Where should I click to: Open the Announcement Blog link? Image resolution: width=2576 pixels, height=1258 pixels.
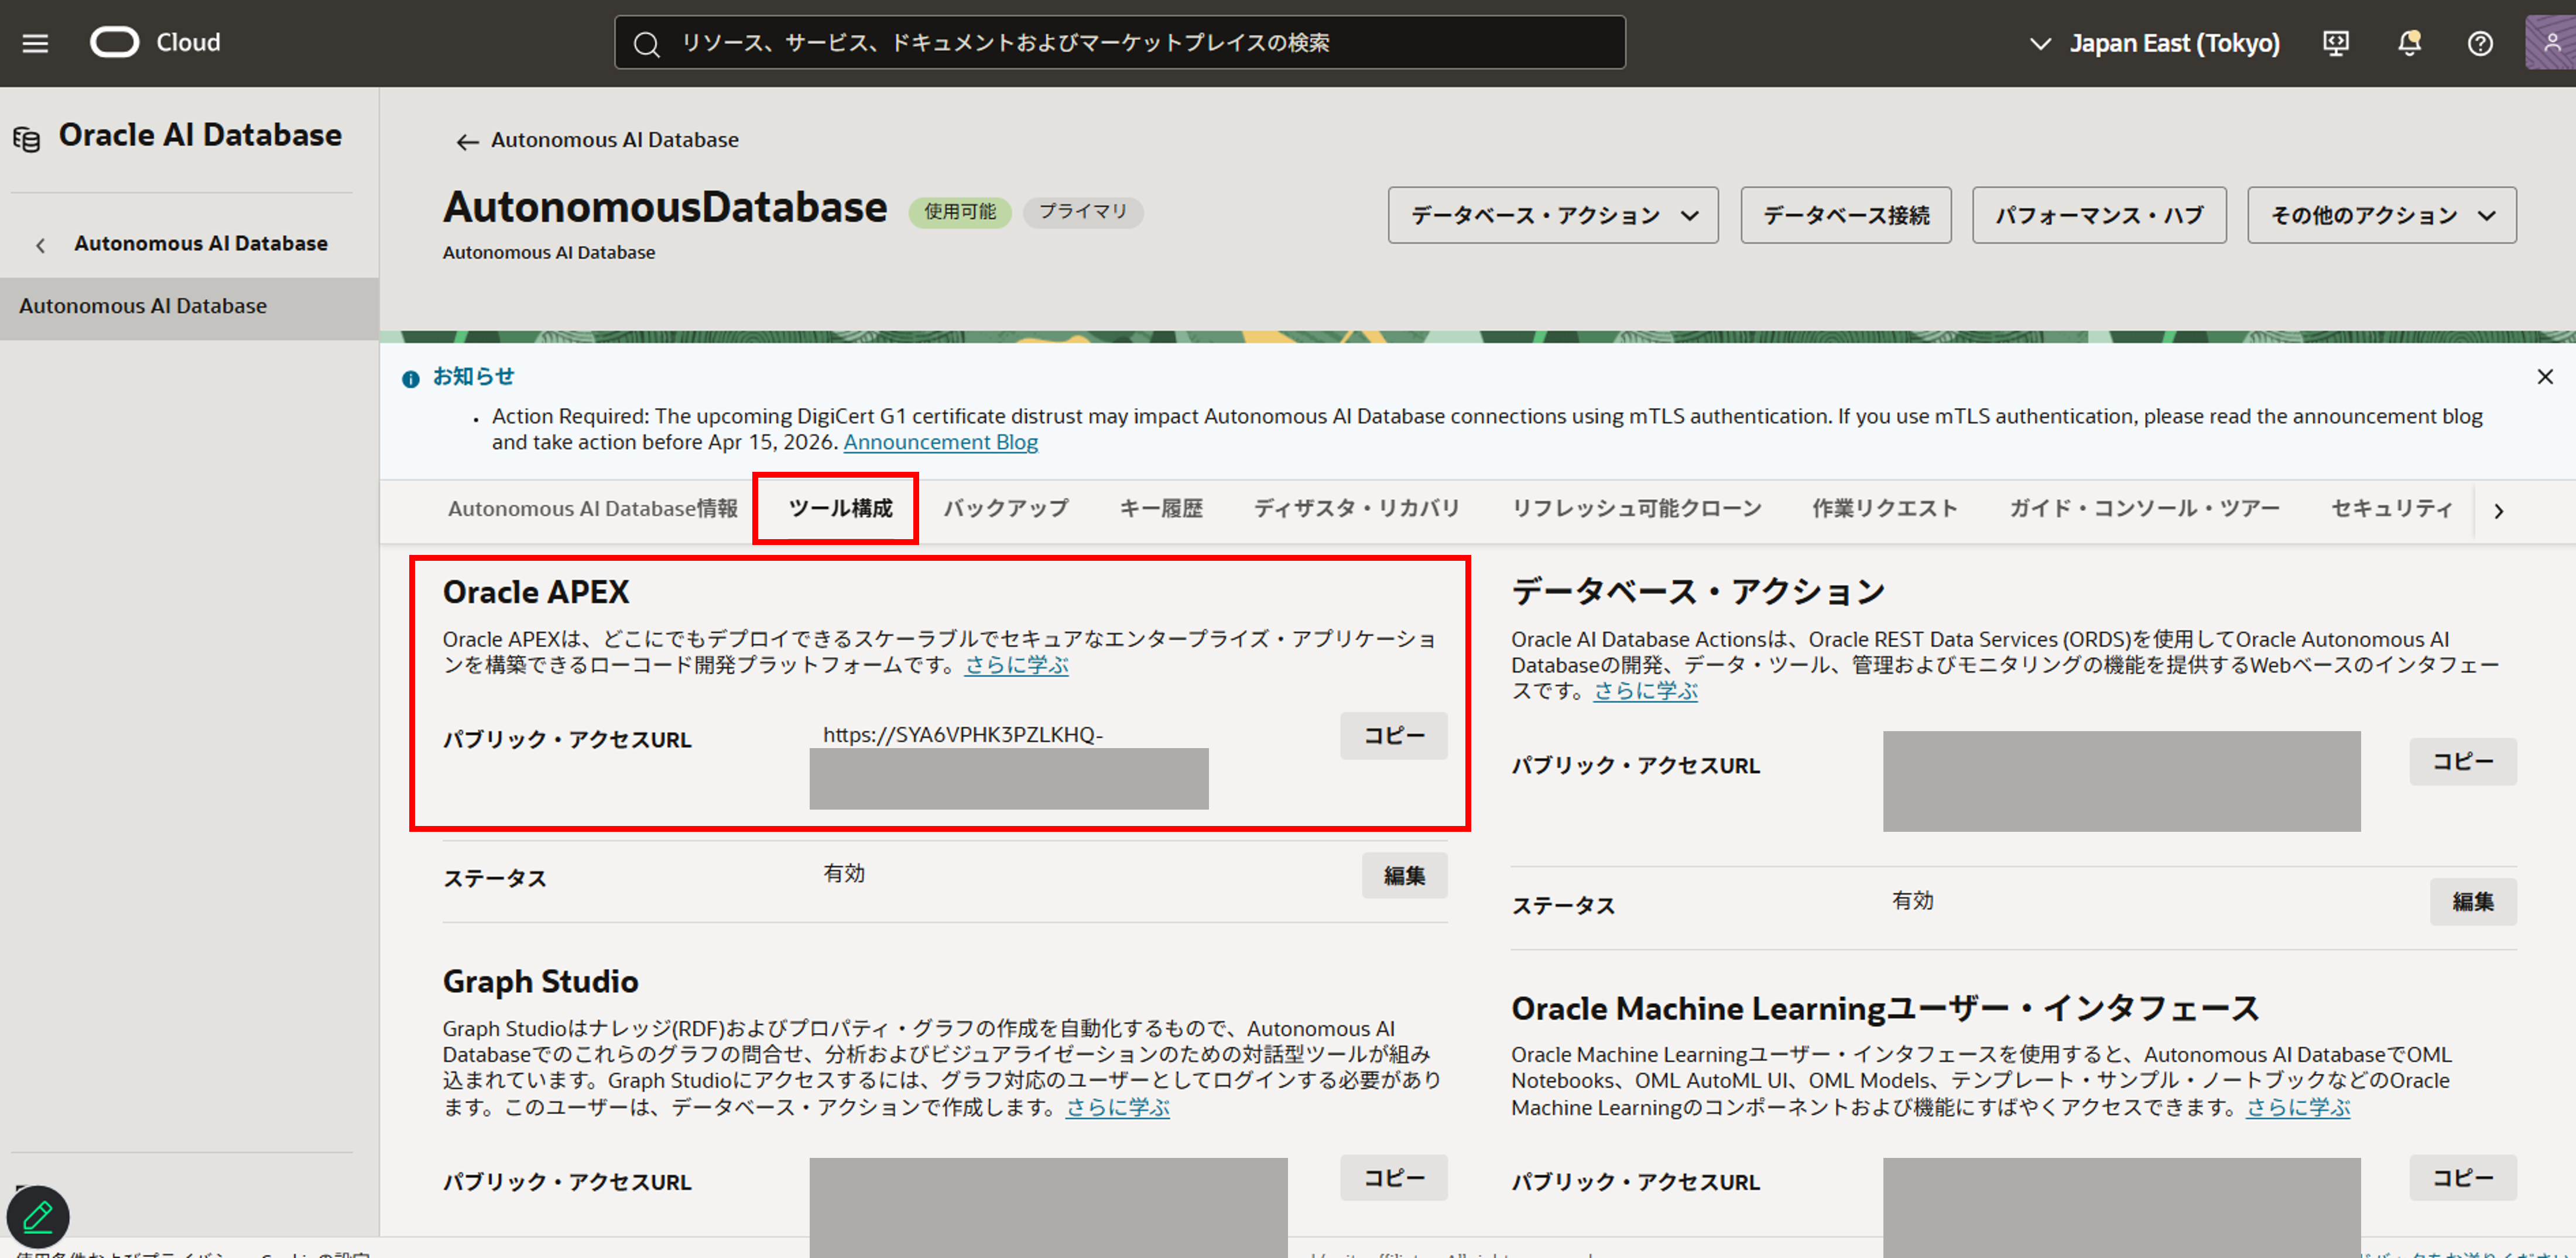coord(940,442)
